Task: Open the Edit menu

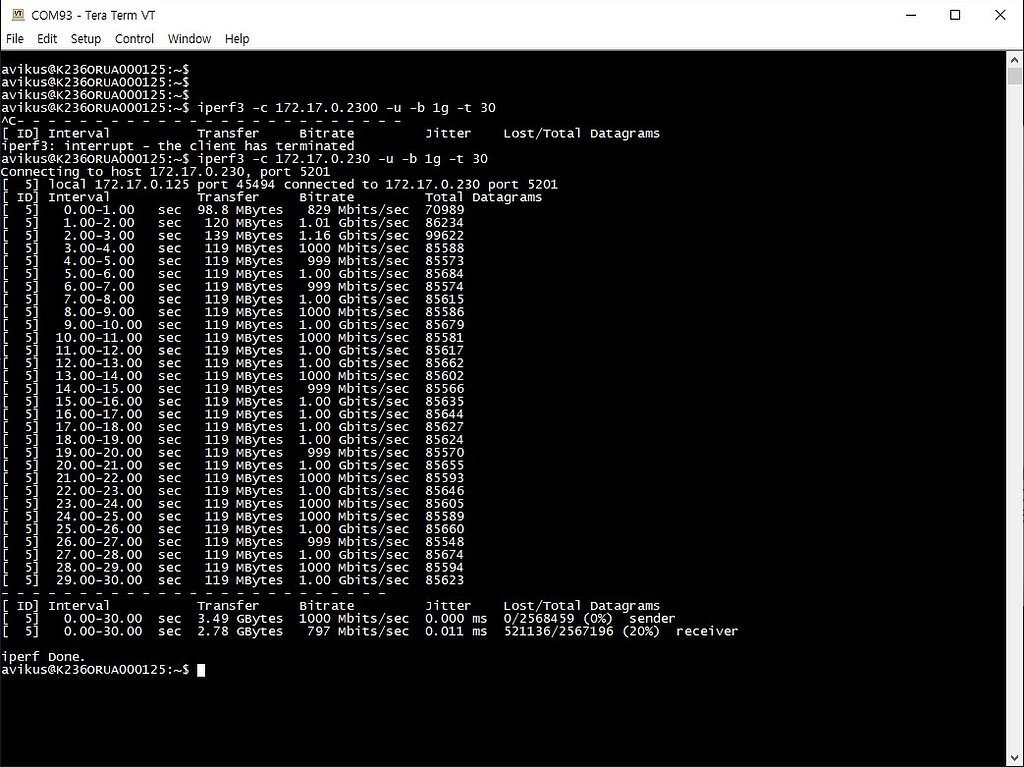Action: tap(46, 38)
